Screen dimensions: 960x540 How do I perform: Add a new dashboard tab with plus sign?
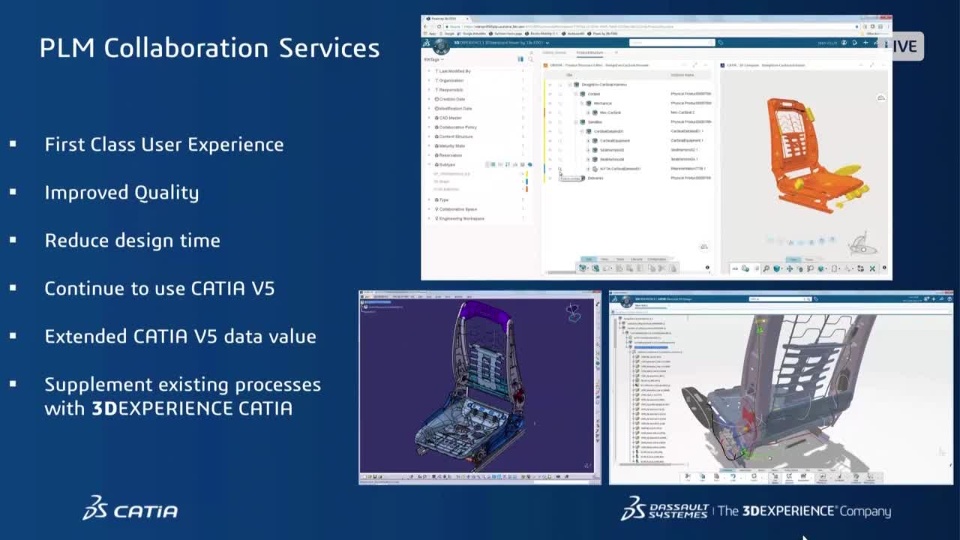(x=616, y=53)
